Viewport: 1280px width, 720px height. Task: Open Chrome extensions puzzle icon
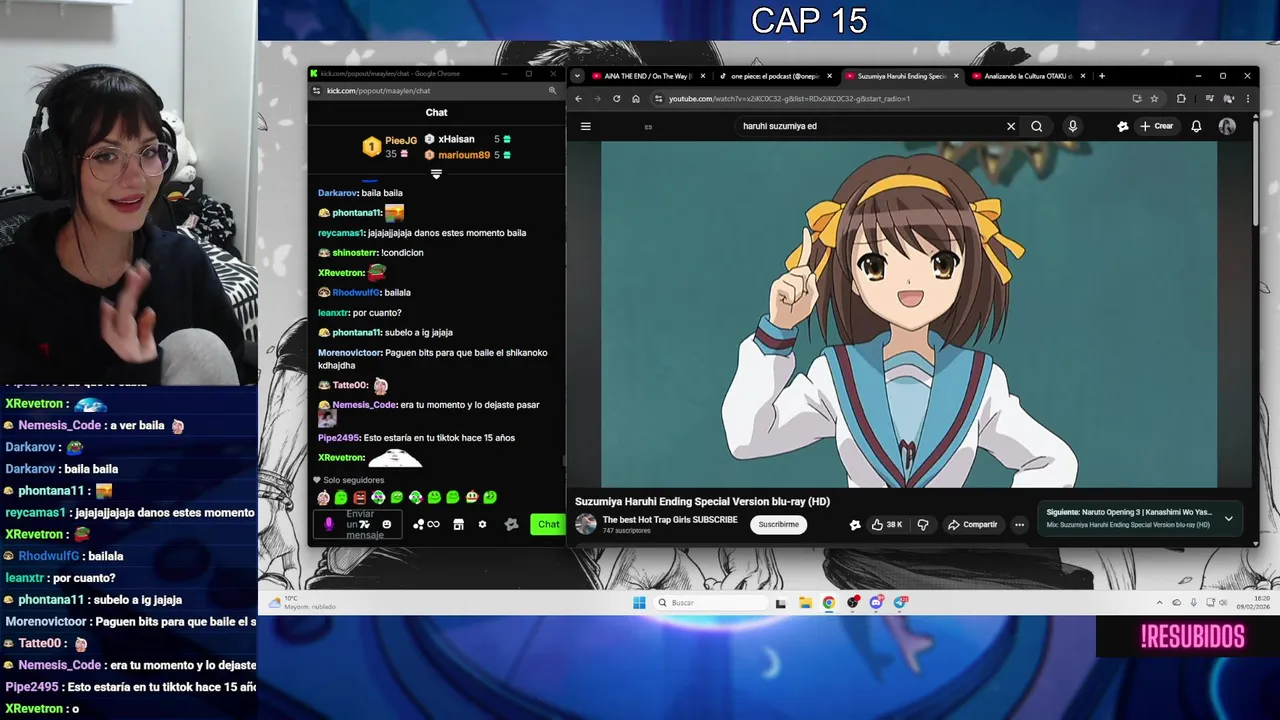click(x=1181, y=99)
